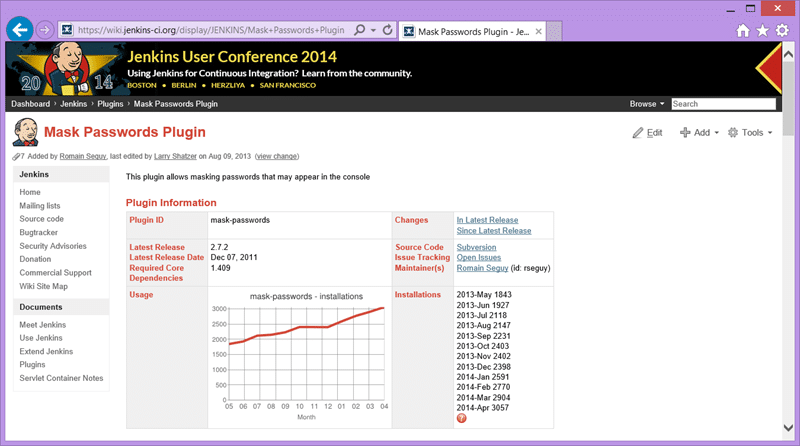Open the Open Issues link
The width and height of the screenshot is (800, 446).
coord(479,258)
